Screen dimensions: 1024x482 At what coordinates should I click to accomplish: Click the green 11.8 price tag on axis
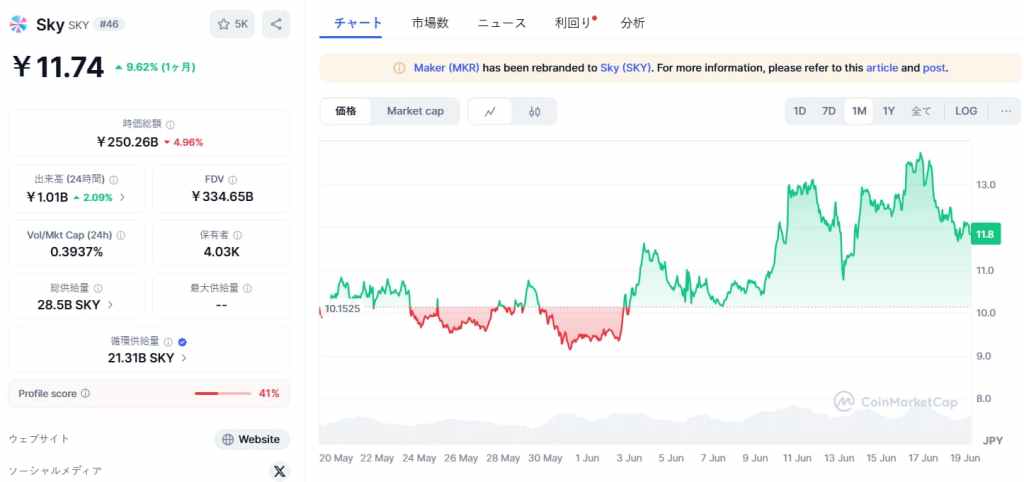(x=985, y=234)
